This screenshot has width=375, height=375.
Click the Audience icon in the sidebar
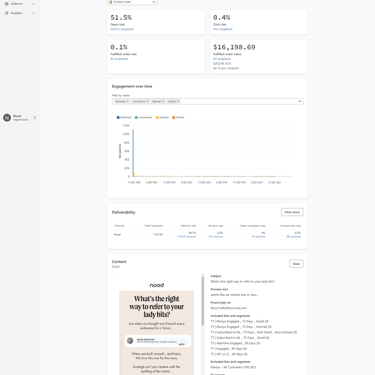[6, 4]
